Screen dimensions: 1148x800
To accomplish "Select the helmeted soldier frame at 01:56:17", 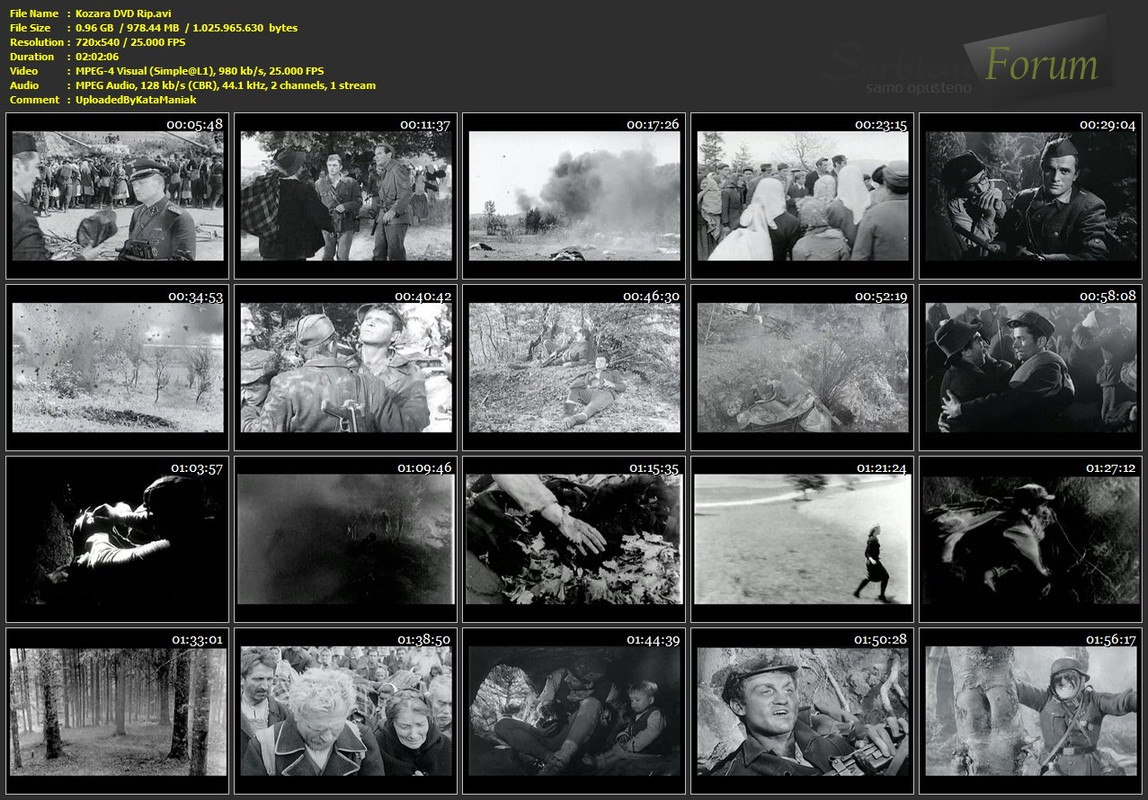I will tap(1031, 711).
